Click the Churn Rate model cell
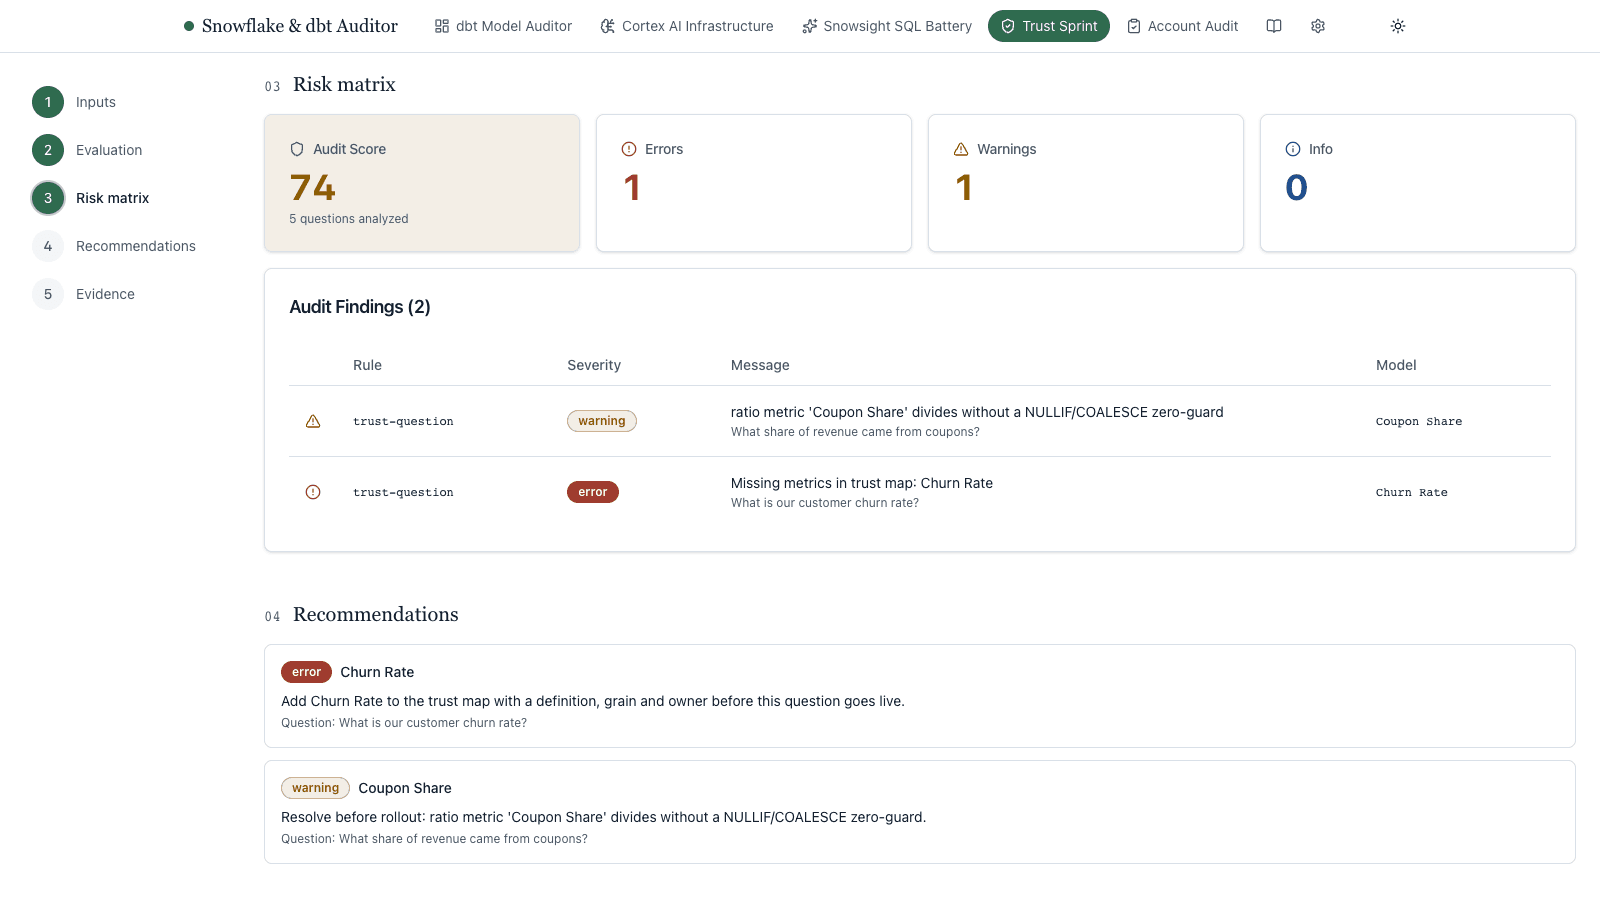1600x900 pixels. click(1412, 492)
